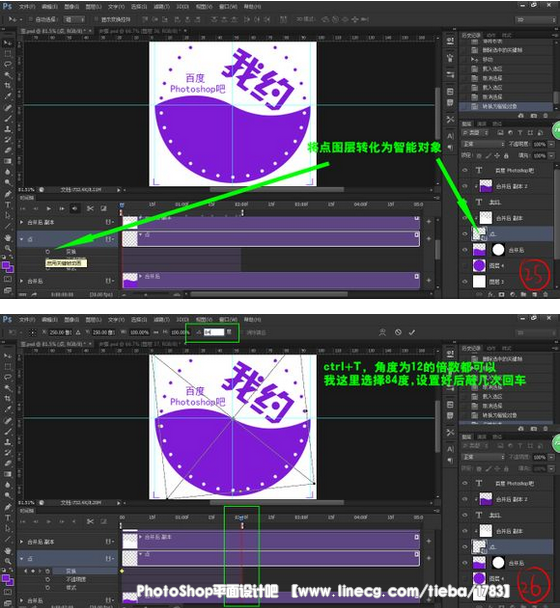Toggle warp mode in lower window options bar
The width and height of the screenshot is (560, 608).
[x=382, y=332]
